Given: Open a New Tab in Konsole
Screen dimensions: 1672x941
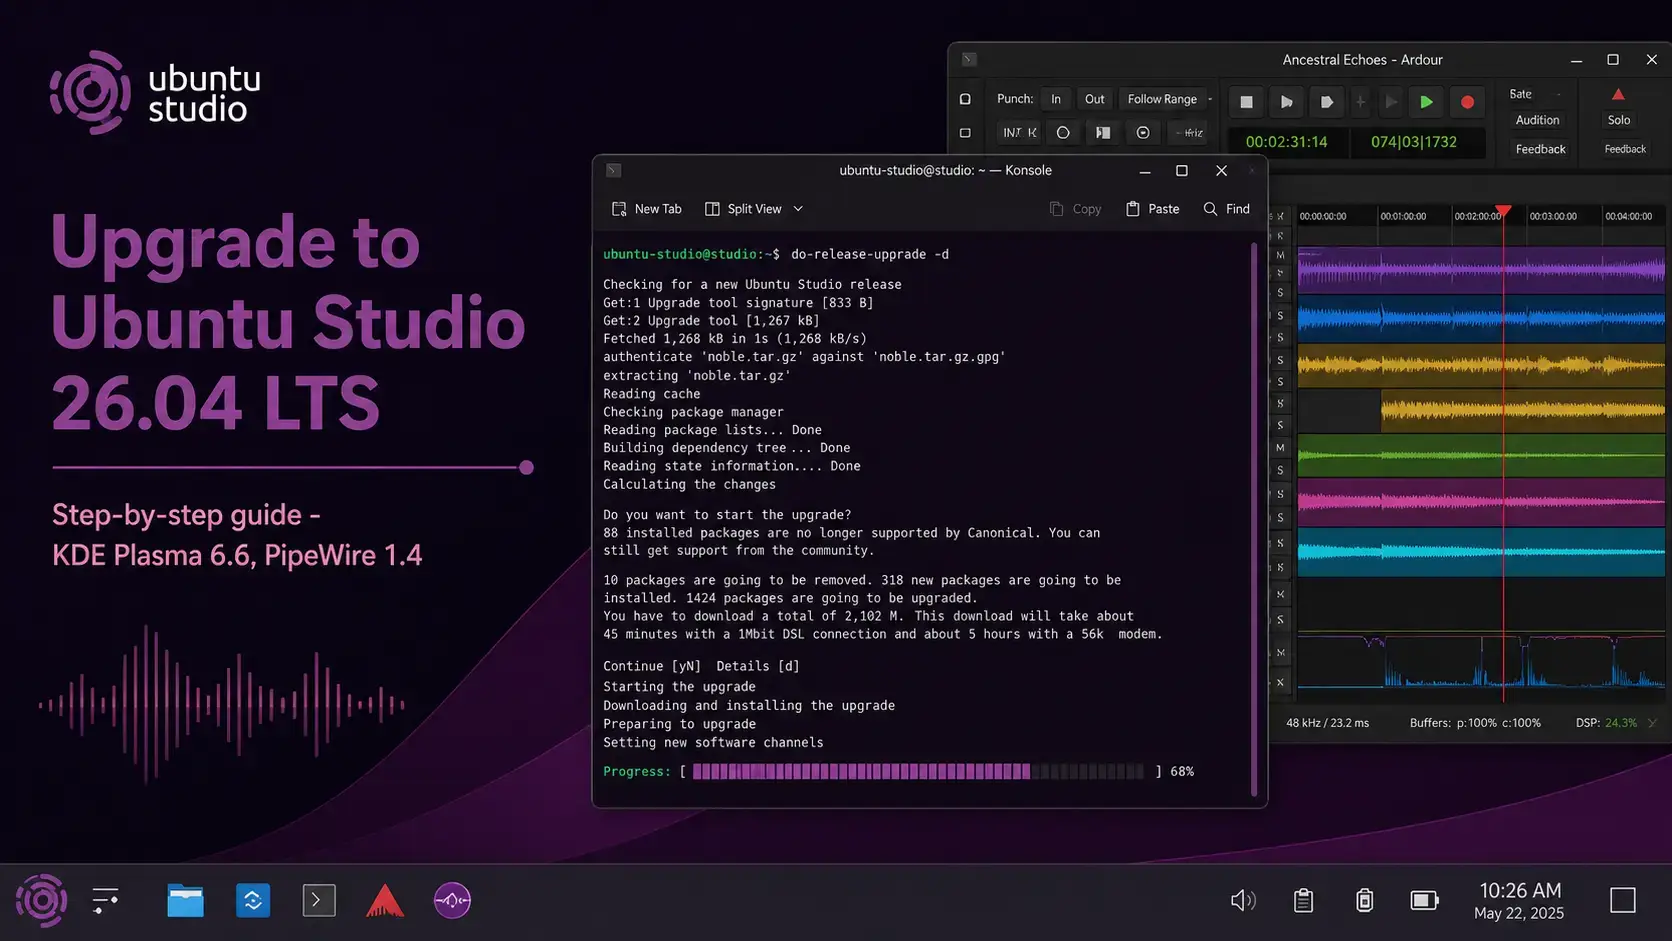Looking at the screenshot, I should 646,209.
